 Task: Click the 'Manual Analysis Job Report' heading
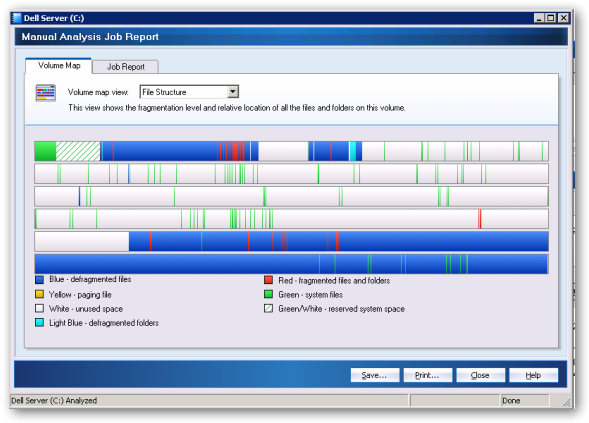coord(90,37)
